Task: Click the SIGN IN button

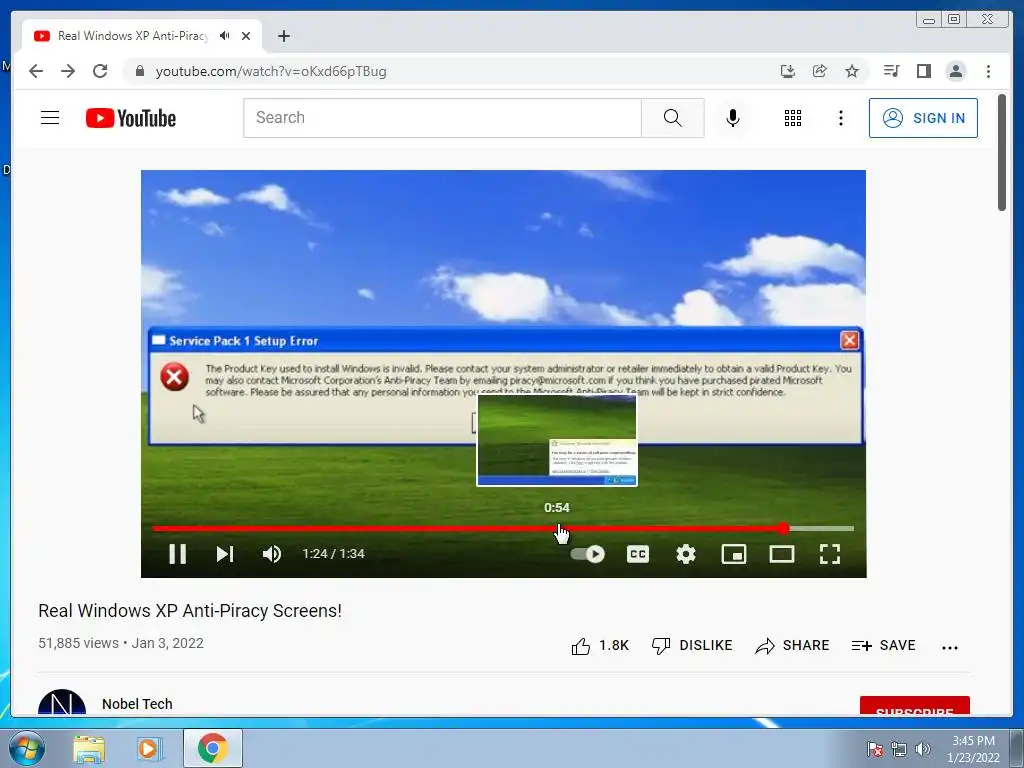Action: [923, 118]
